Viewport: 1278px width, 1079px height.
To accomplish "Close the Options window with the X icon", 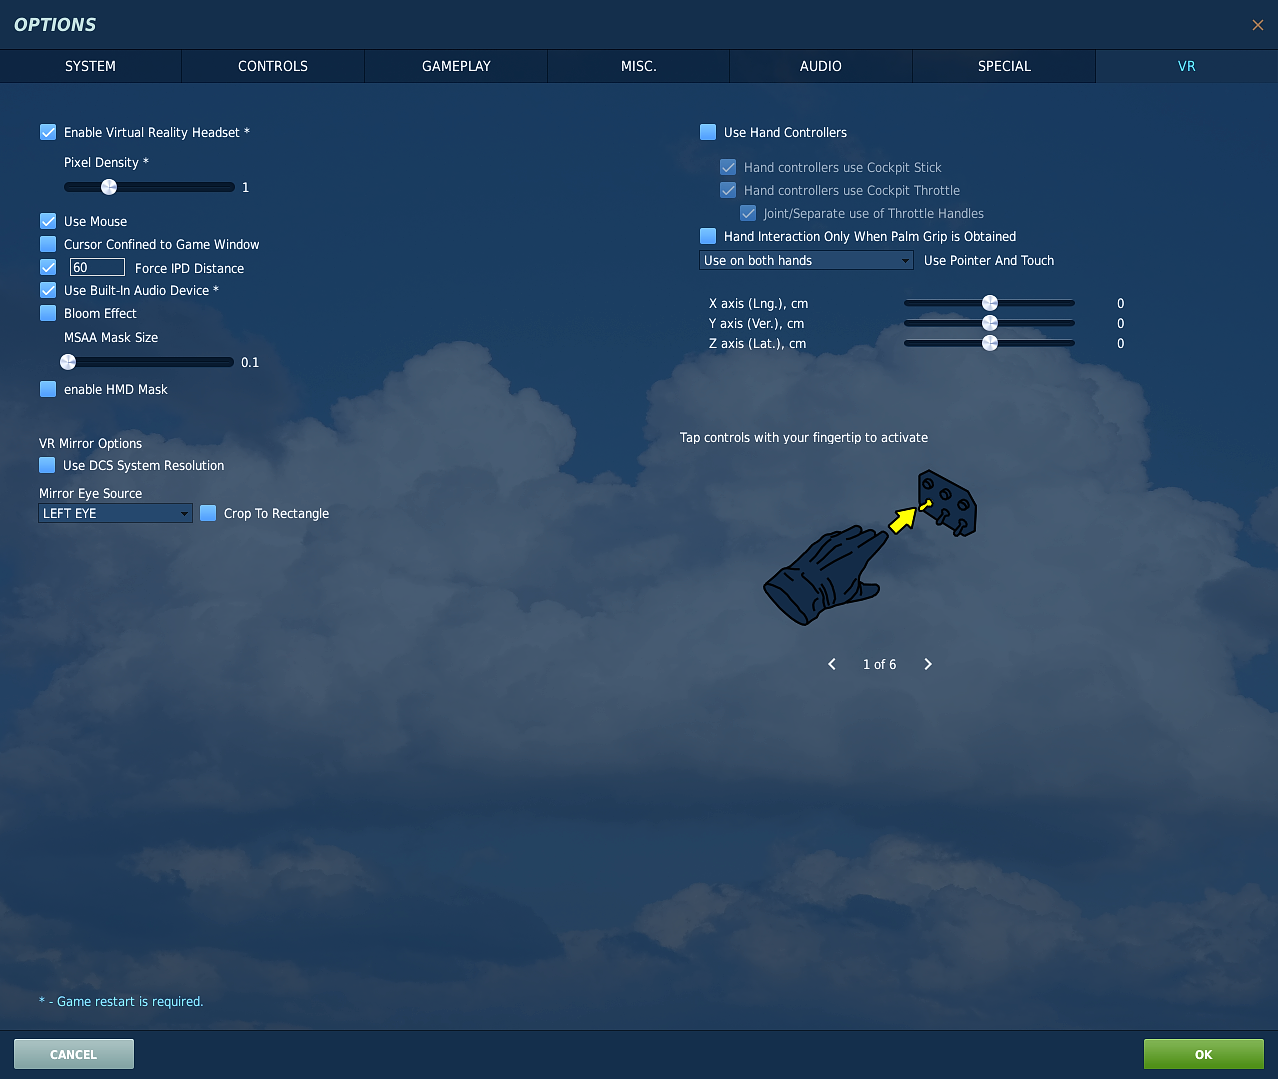I will point(1258,25).
